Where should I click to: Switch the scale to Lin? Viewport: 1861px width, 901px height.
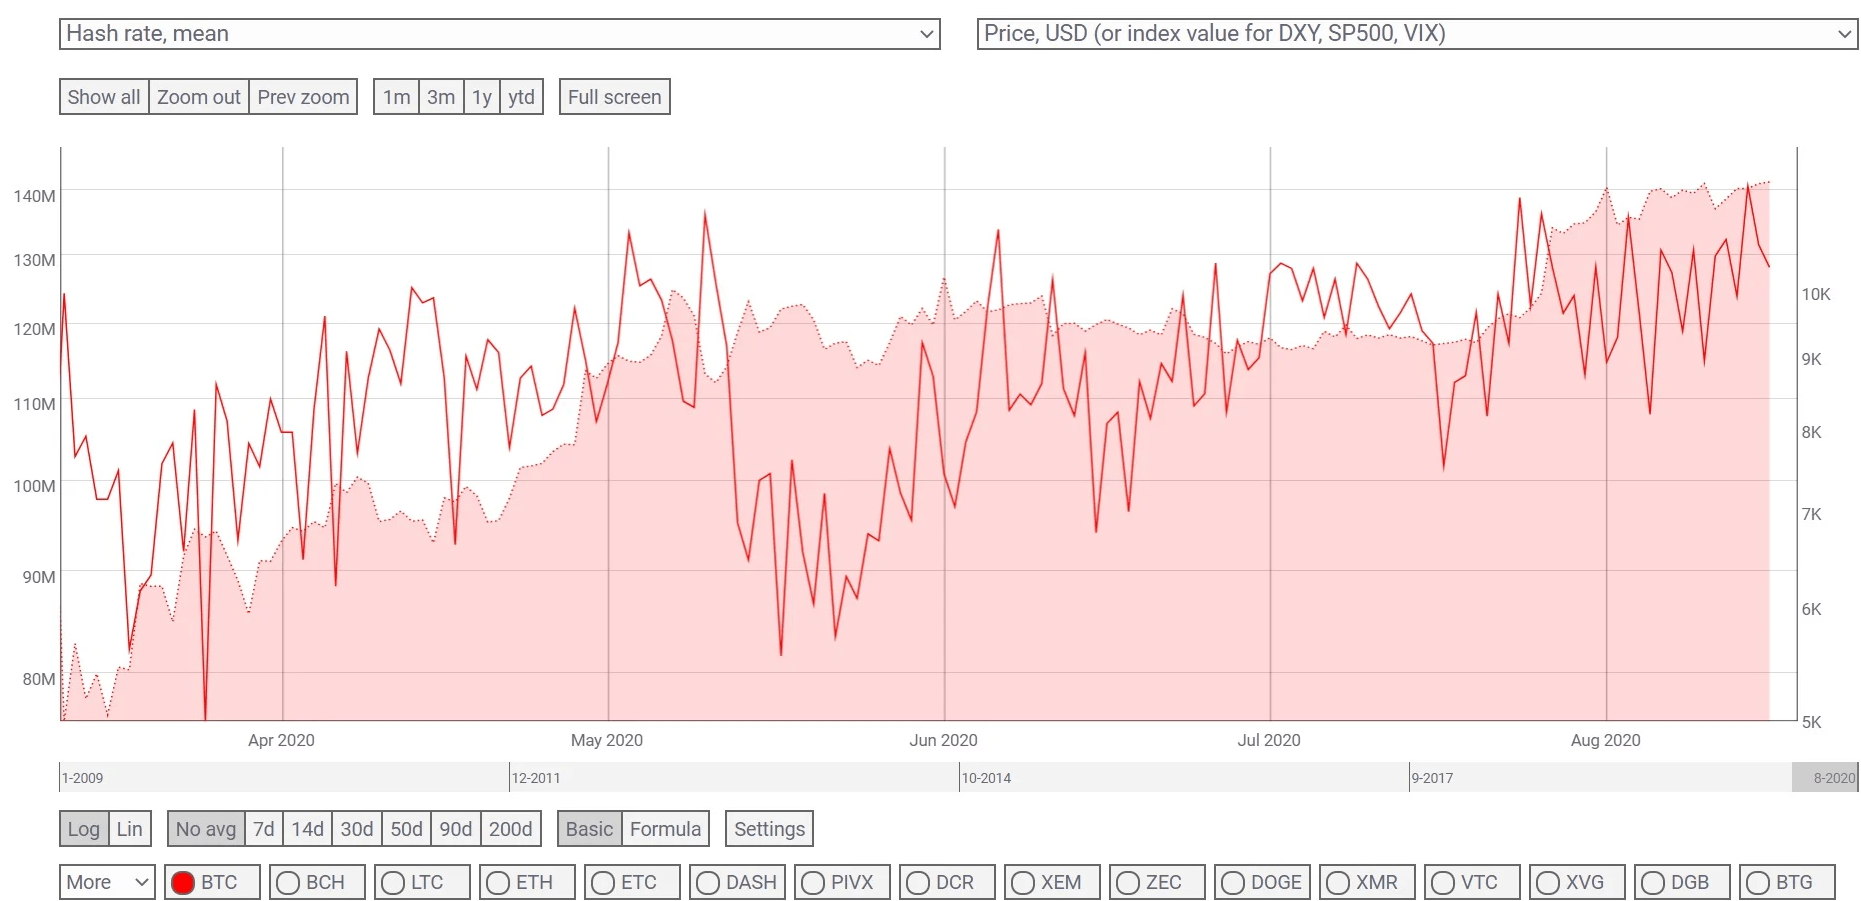130,829
